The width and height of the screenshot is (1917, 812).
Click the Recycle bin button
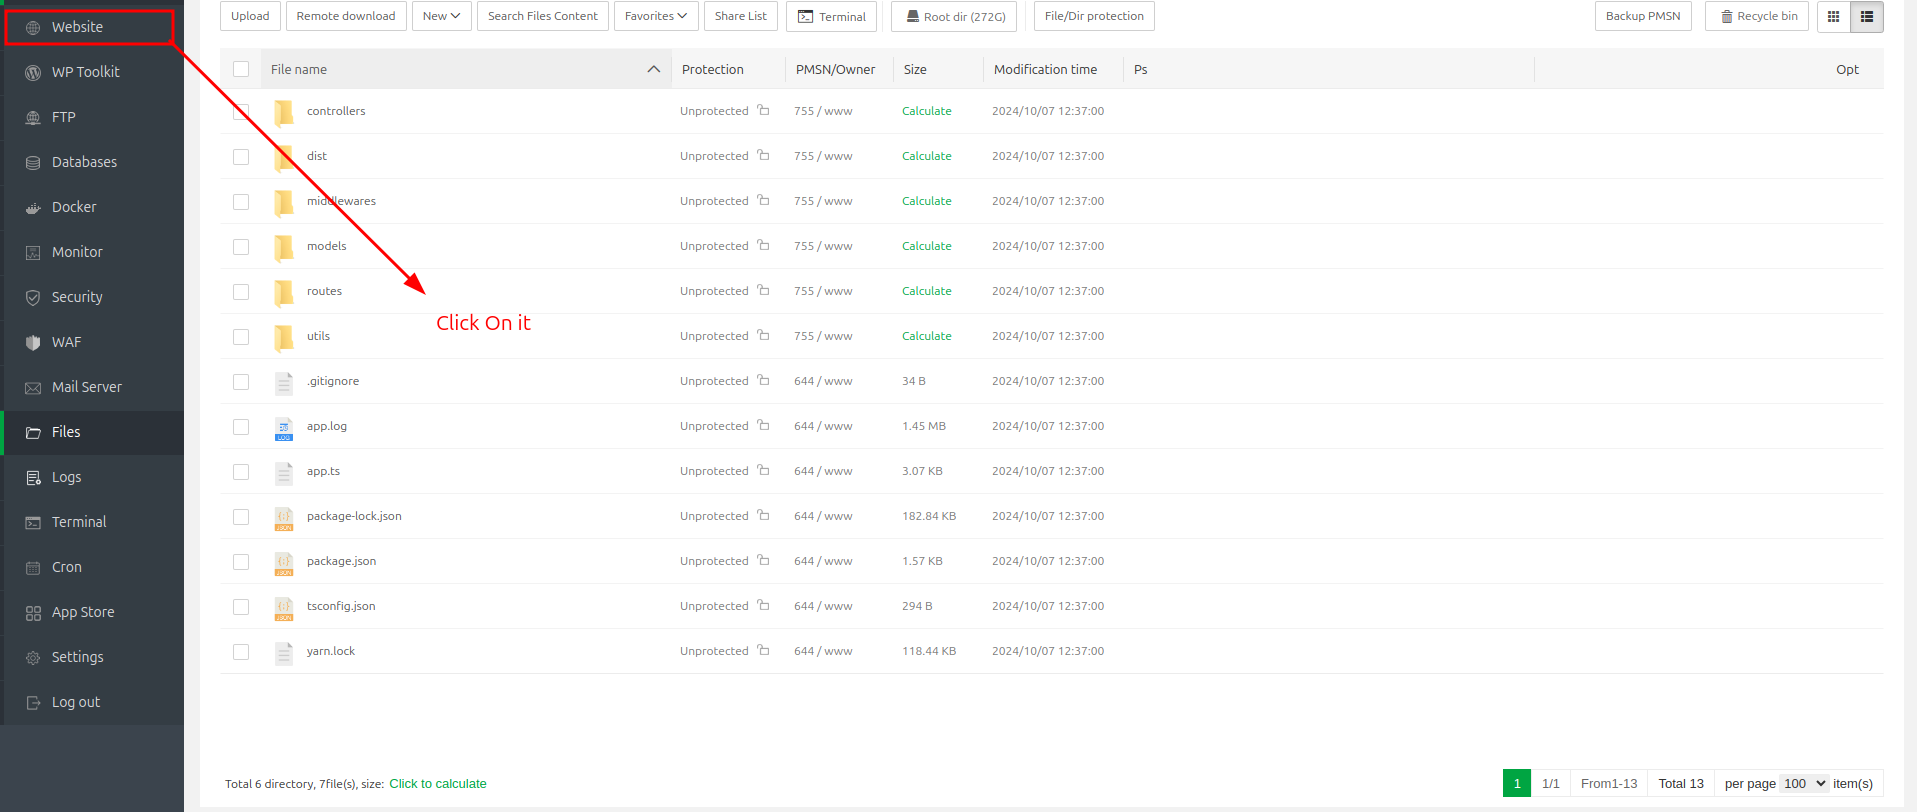(1757, 16)
